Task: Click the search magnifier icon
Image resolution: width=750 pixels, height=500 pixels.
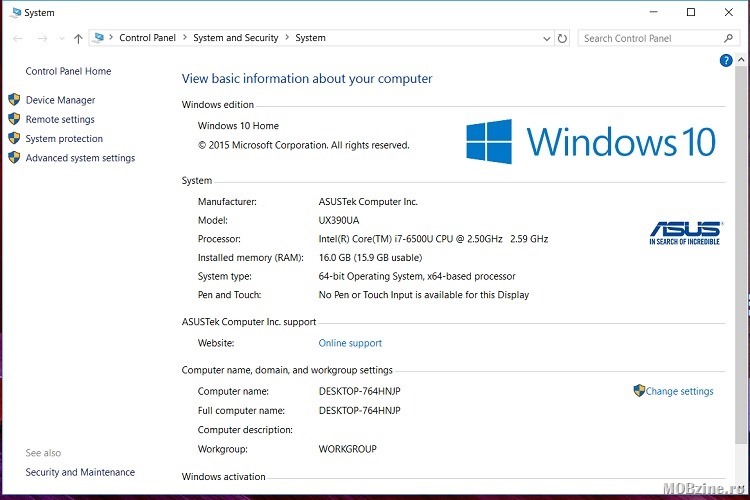Action: coord(728,38)
